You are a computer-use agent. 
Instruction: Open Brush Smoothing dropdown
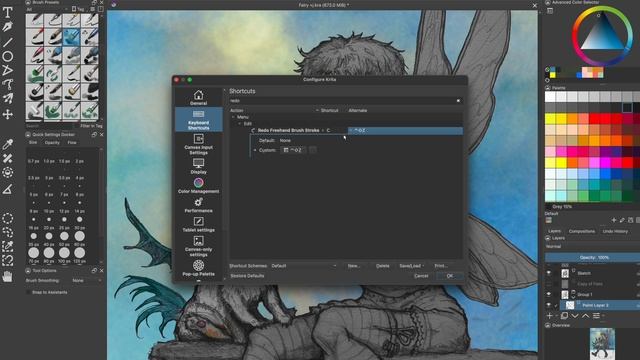tap(86, 281)
